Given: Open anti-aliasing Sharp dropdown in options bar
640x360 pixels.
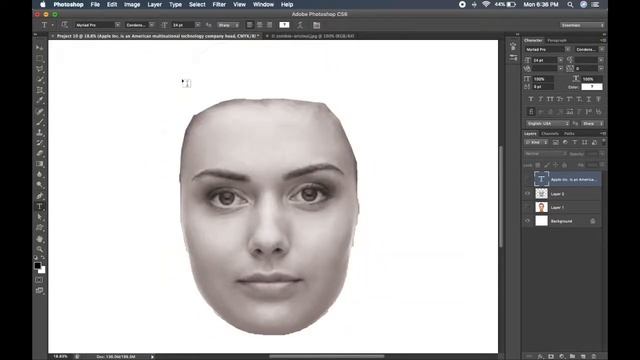Looking at the screenshot, I should (228, 25).
